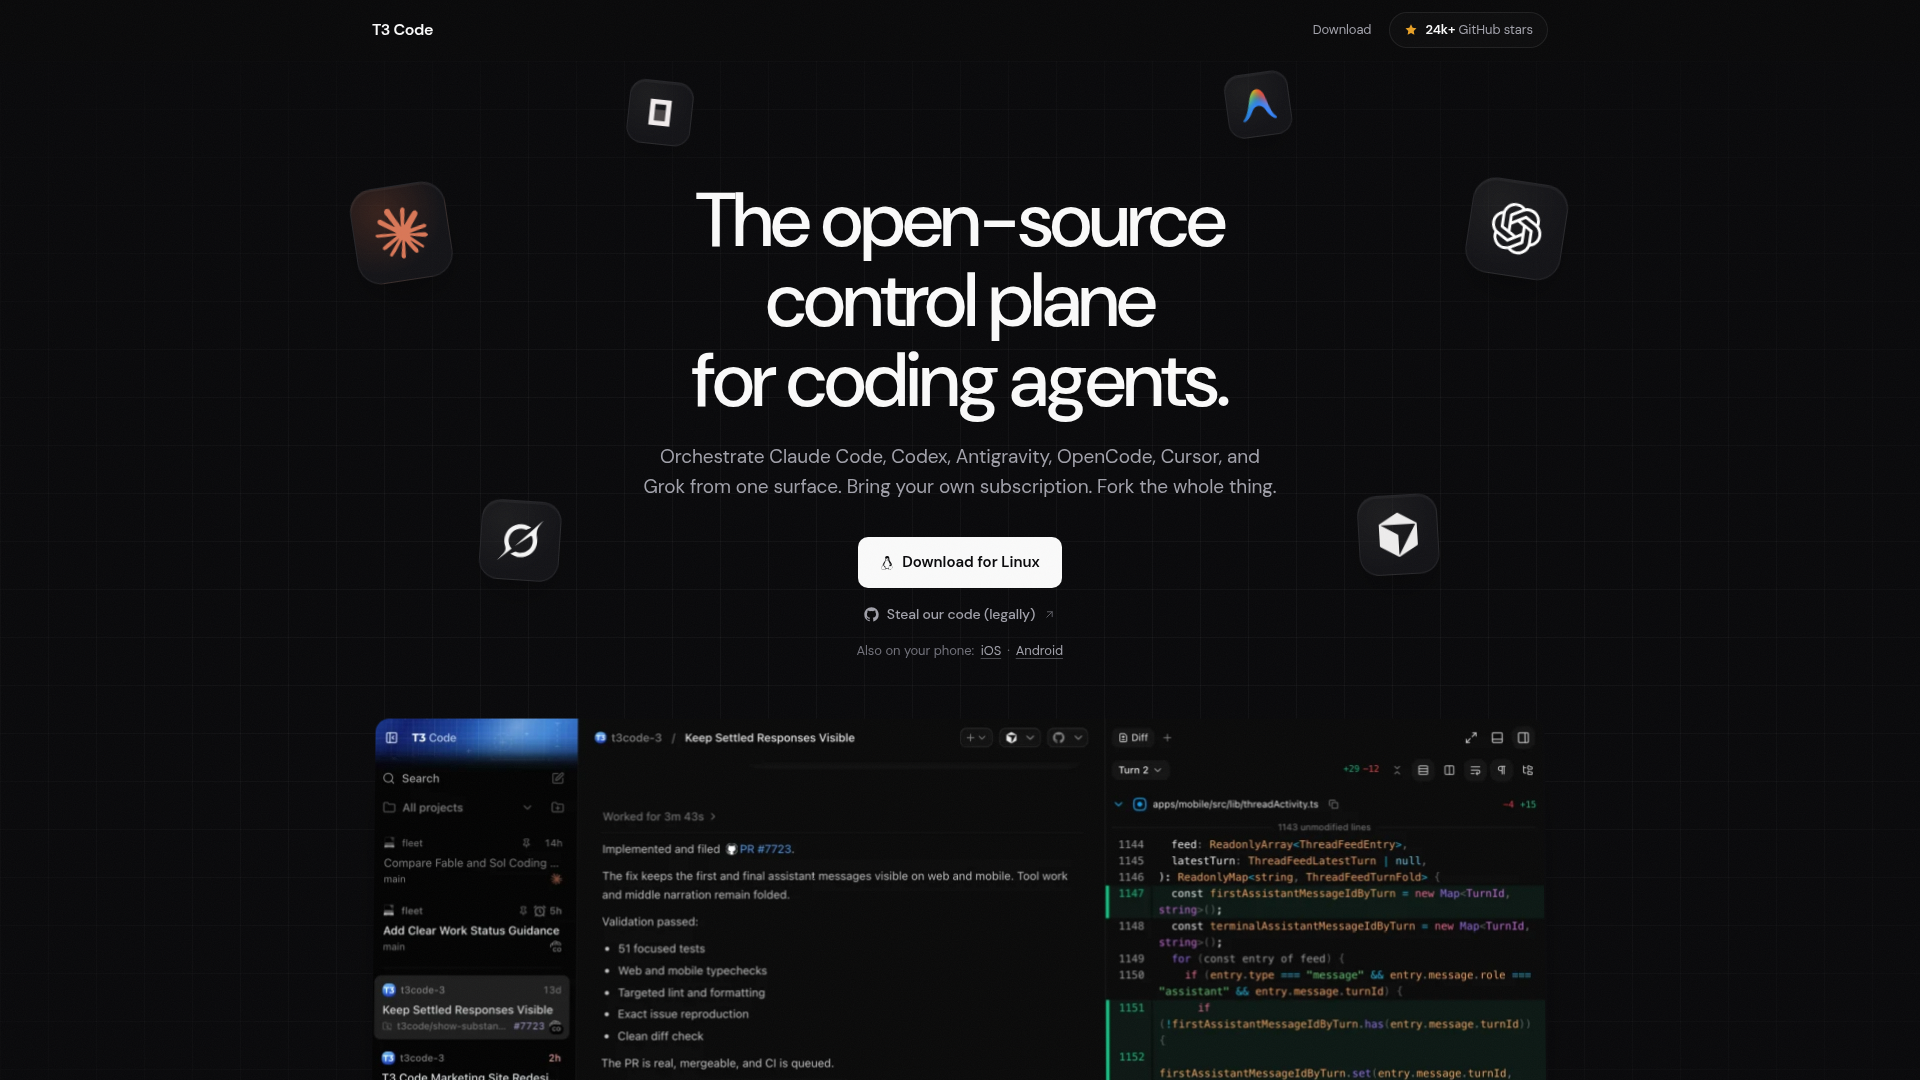The height and width of the screenshot is (1080, 1920).
Task: Switch to unified diff view icon
Action: tap(1423, 770)
